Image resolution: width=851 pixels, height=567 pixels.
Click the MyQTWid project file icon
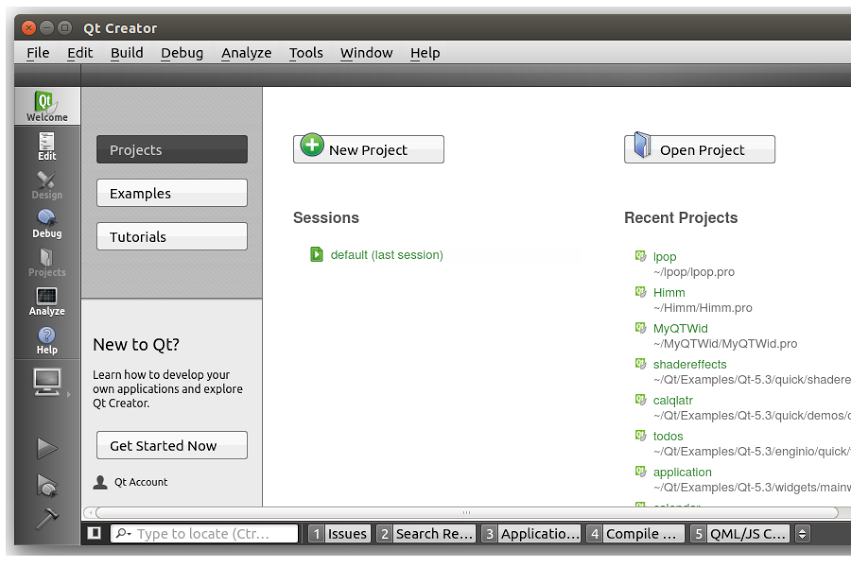[x=641, y=328]
